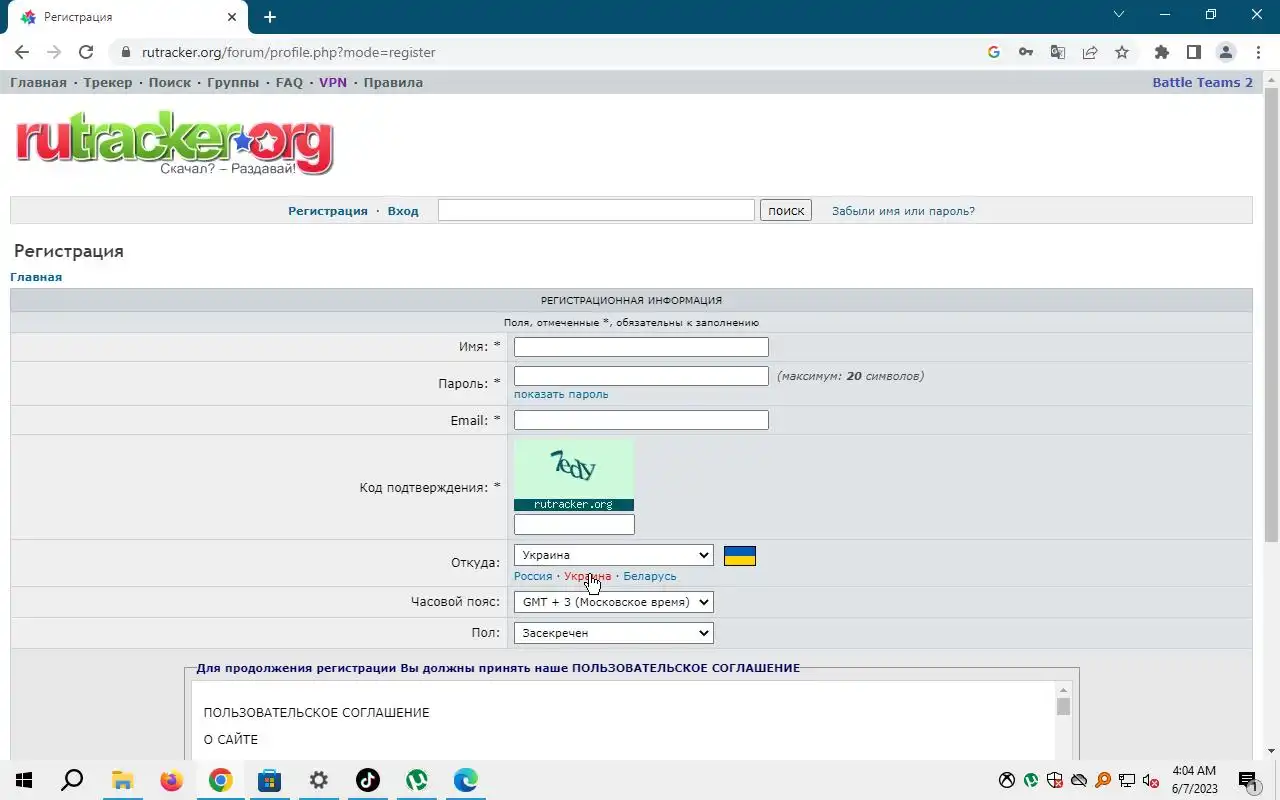Launch File Explorer from taskbar
Image resolution: width=1280 pixels, height=800 pixels.
click(x=122, y=780)
